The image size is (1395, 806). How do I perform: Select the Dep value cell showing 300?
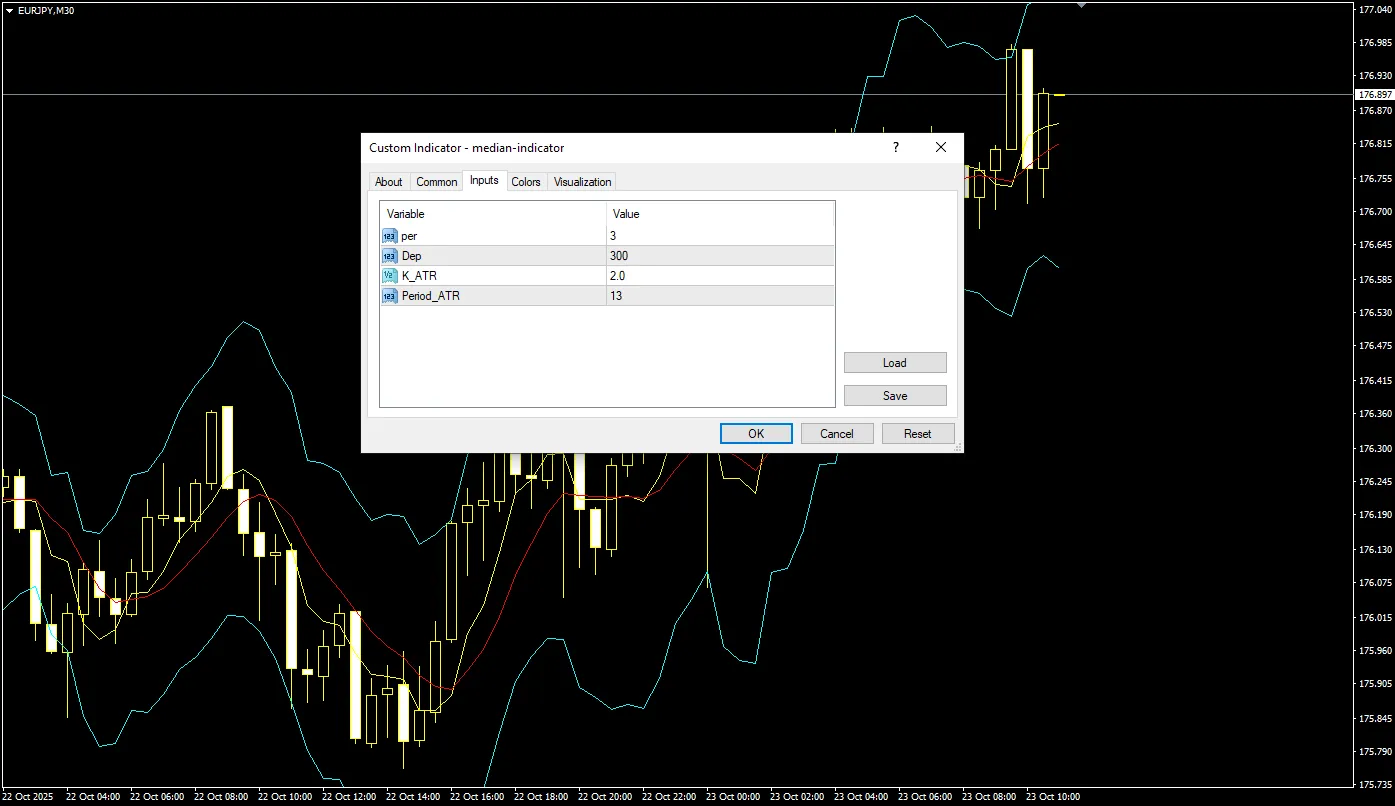(x=719, y=256)
